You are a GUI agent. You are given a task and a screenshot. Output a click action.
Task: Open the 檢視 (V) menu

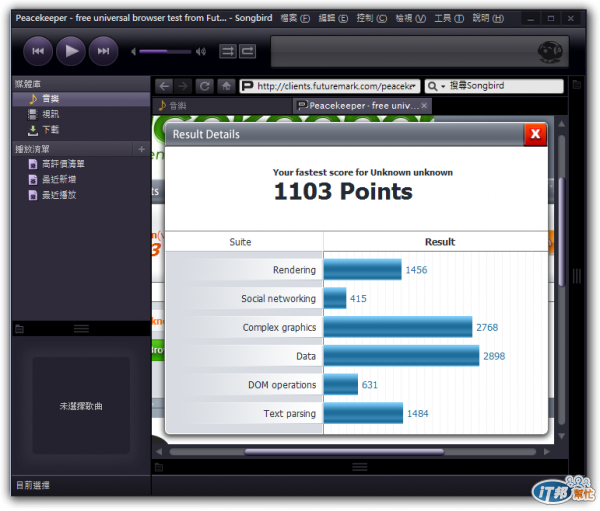[x=411, y=18]
